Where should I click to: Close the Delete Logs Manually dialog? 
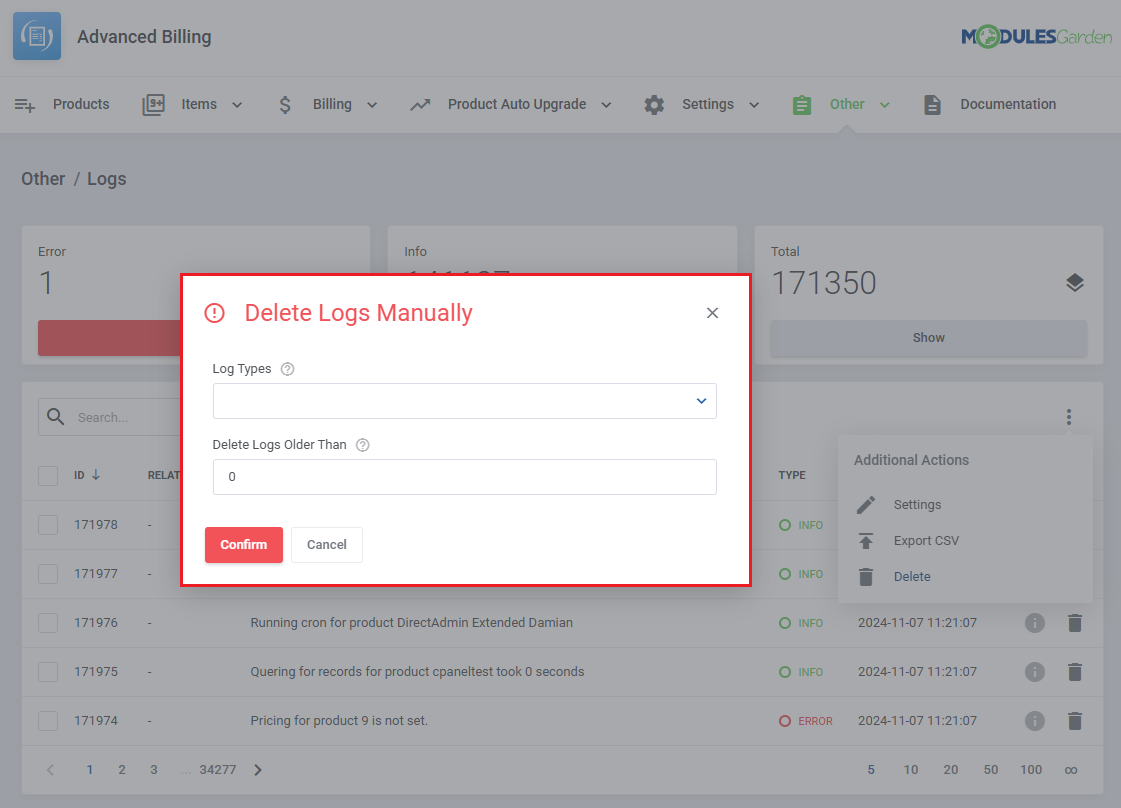712,313
